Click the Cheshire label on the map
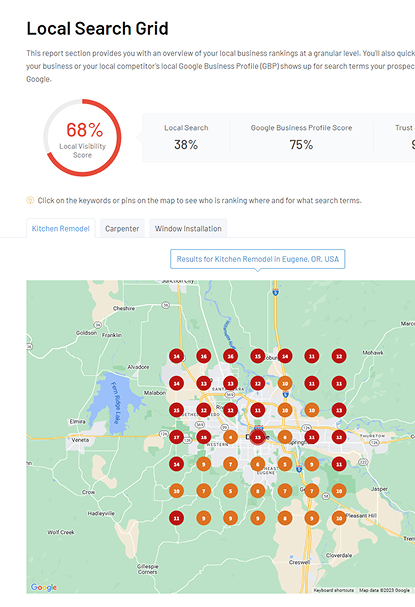415x607 pixels. (x=124, y=309)
